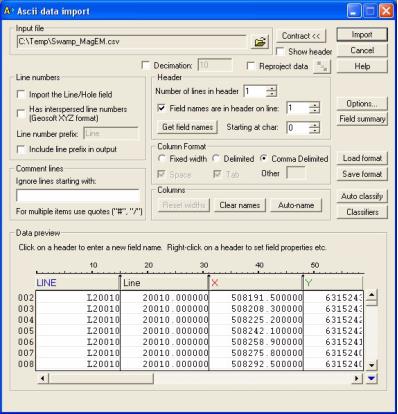Click X value 508191.500000 in row 002
The height and width of the screenshot is (414, 398).
coord(267,297)
